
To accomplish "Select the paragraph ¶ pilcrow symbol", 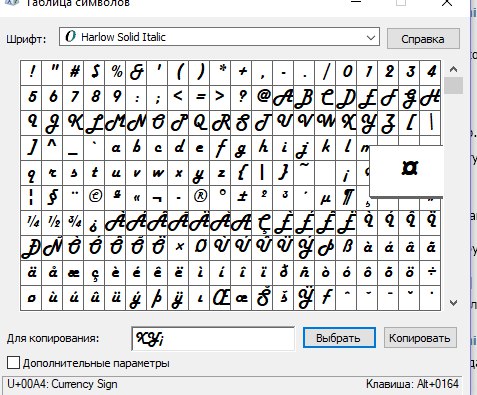I will pos(346,197).
